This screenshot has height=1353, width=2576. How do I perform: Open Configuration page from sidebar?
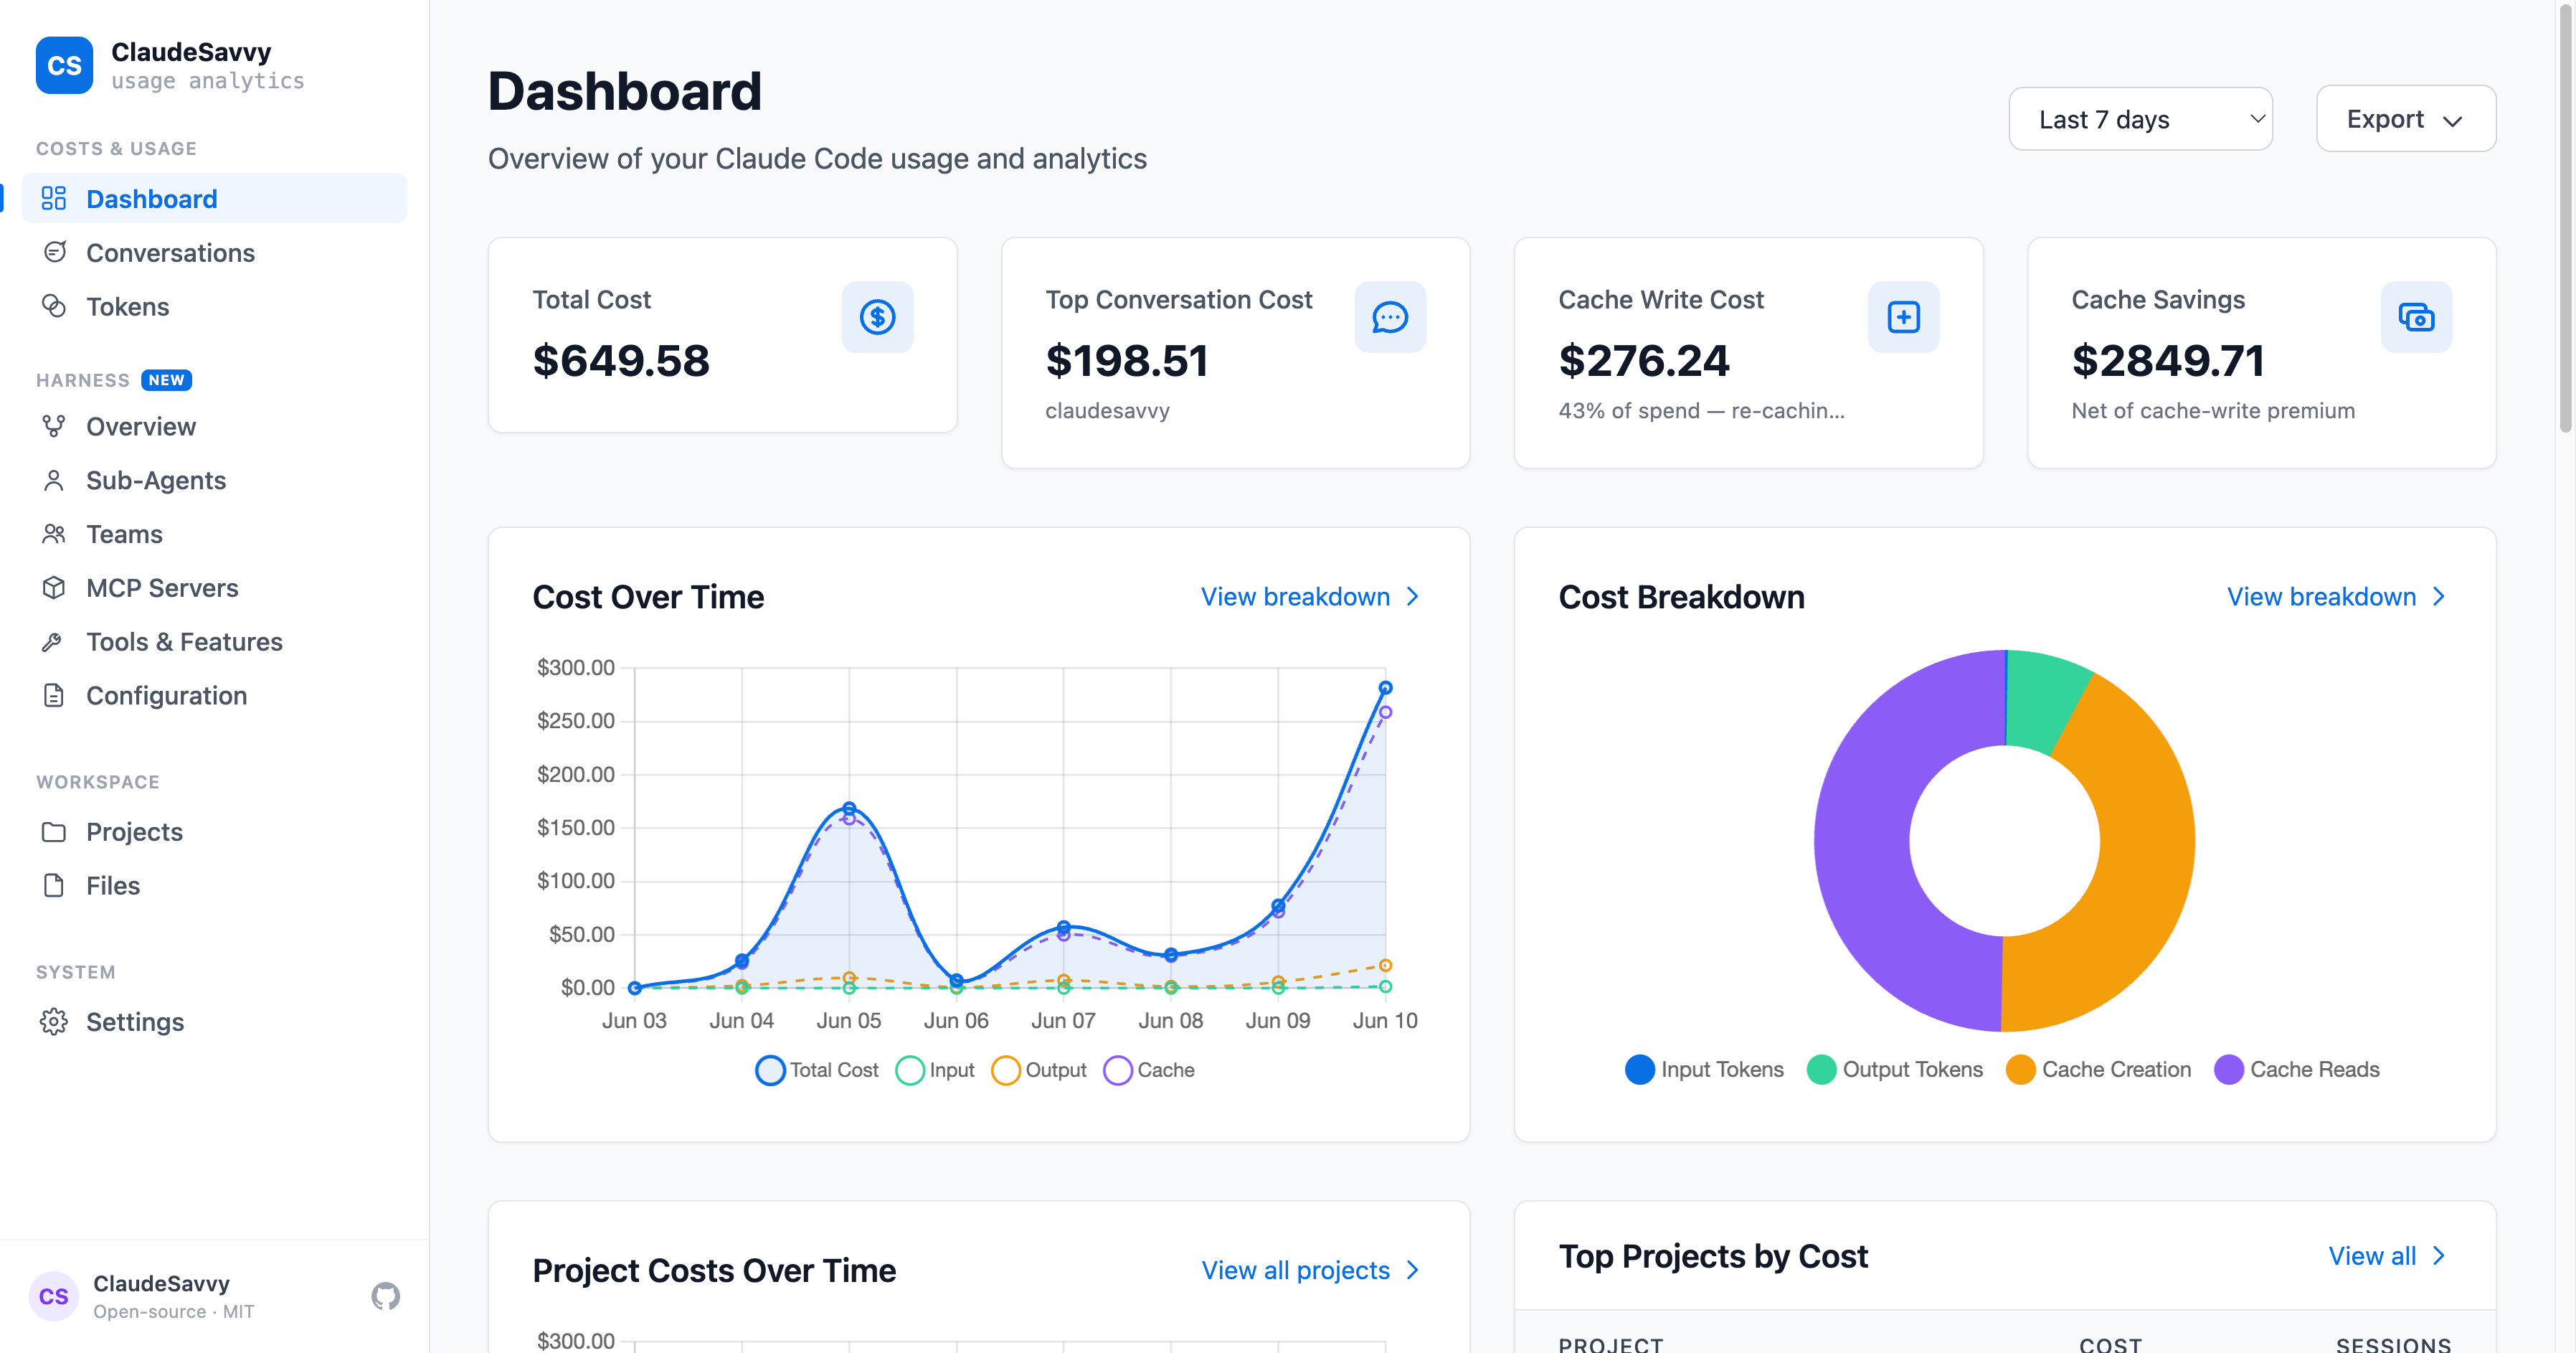coord(214,695)
